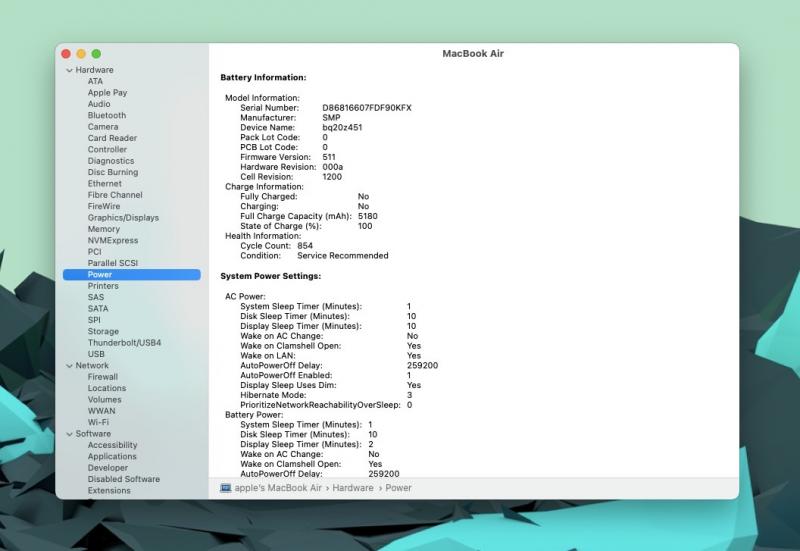Viewport: 800px width, 551px height.
Task: Select Graphics/Displays in the sidebar
Action: tap(123, 217)
